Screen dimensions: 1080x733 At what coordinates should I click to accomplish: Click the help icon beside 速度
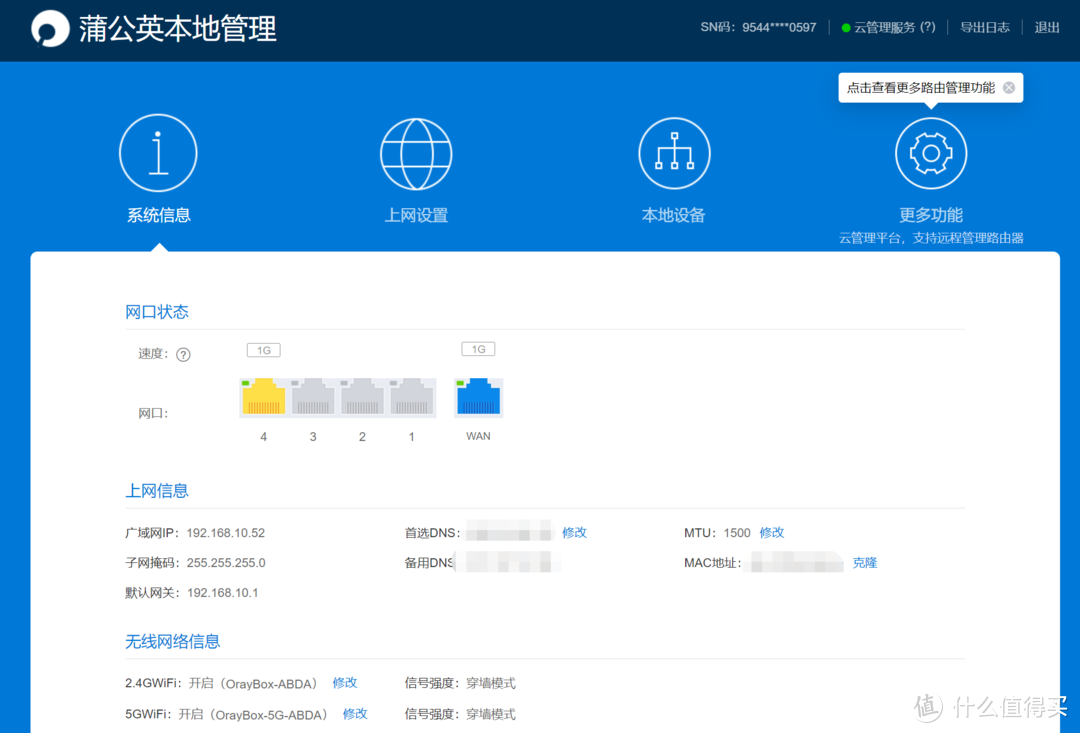(x=185, y=354)
